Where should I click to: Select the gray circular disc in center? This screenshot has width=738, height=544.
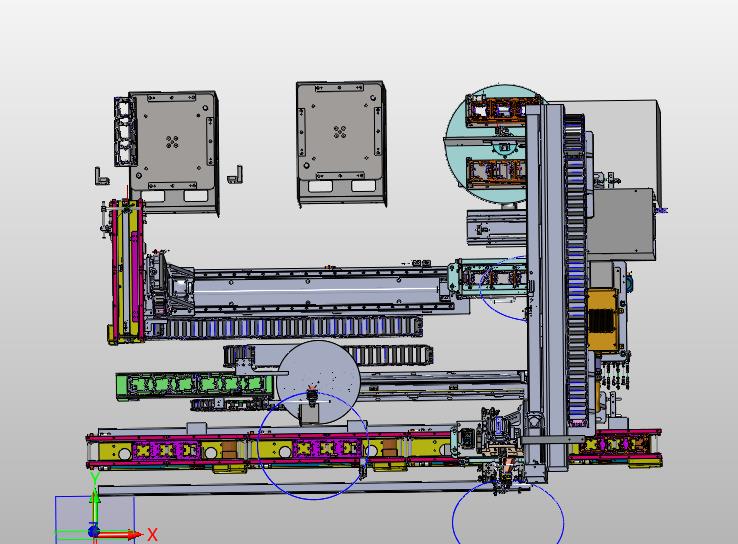pyautogui.click(x=318, y=382)
